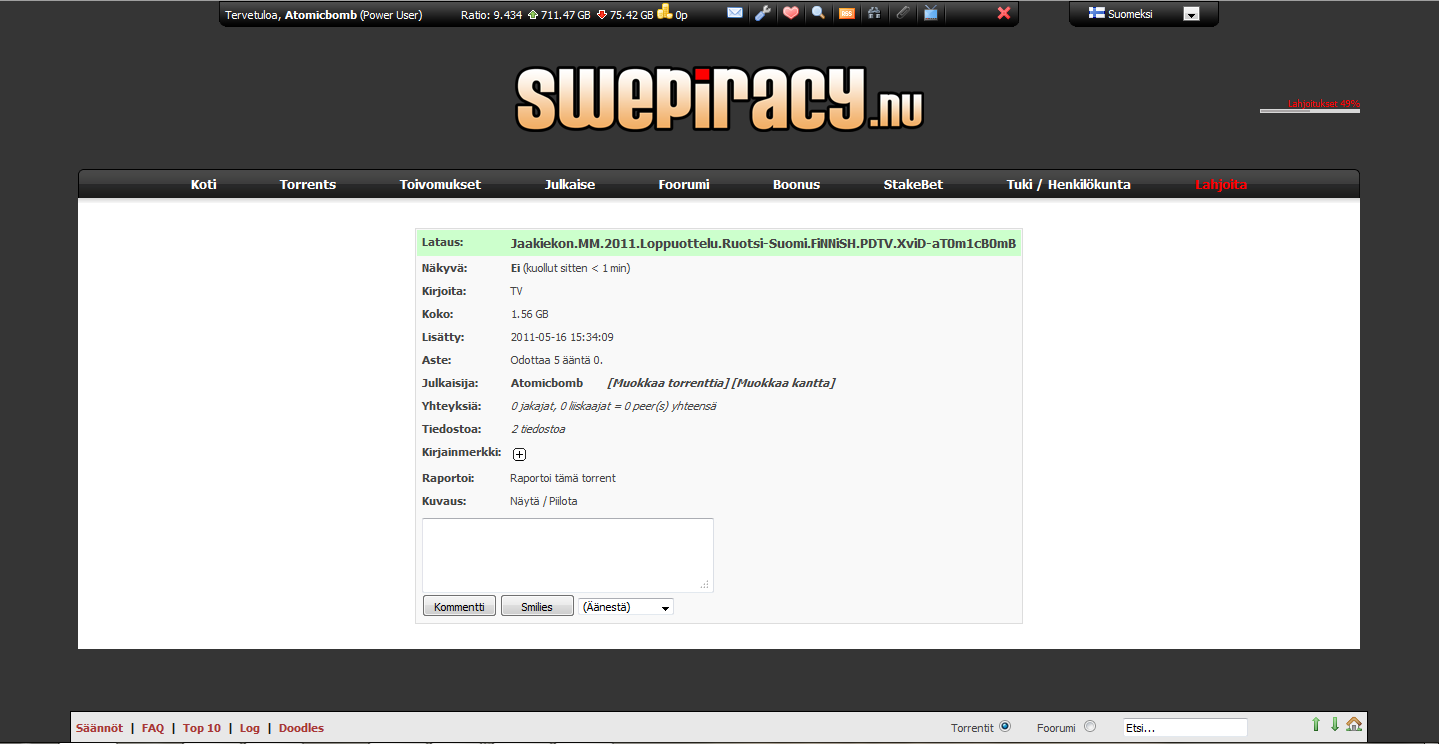Click the paperclip icon in top bar
The image size is (1439, 744).
point(902,14)
